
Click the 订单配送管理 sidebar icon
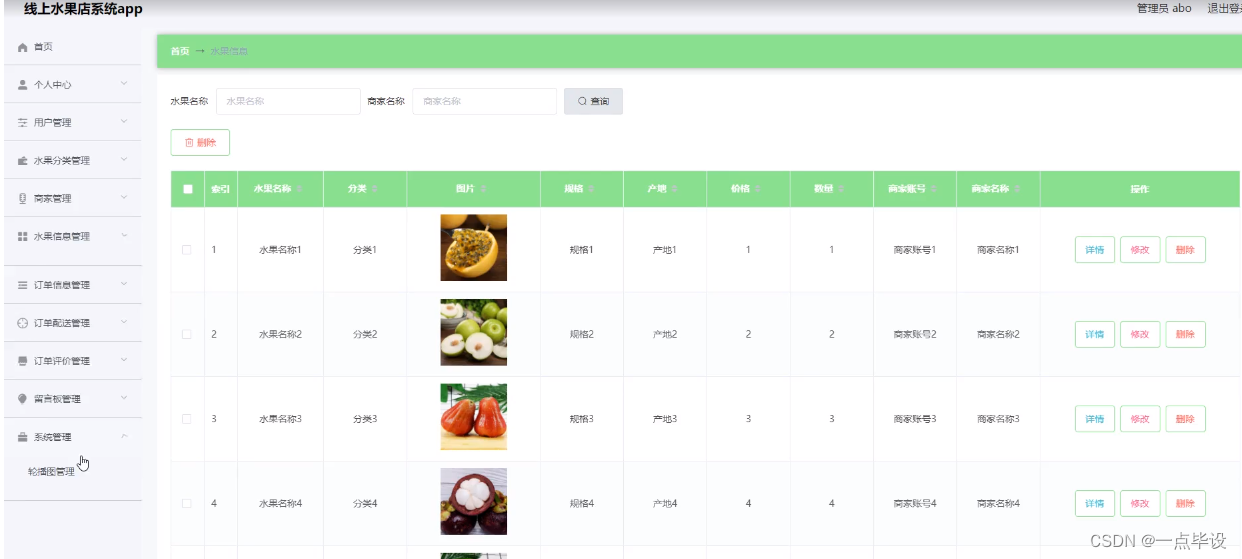point(23,323)
